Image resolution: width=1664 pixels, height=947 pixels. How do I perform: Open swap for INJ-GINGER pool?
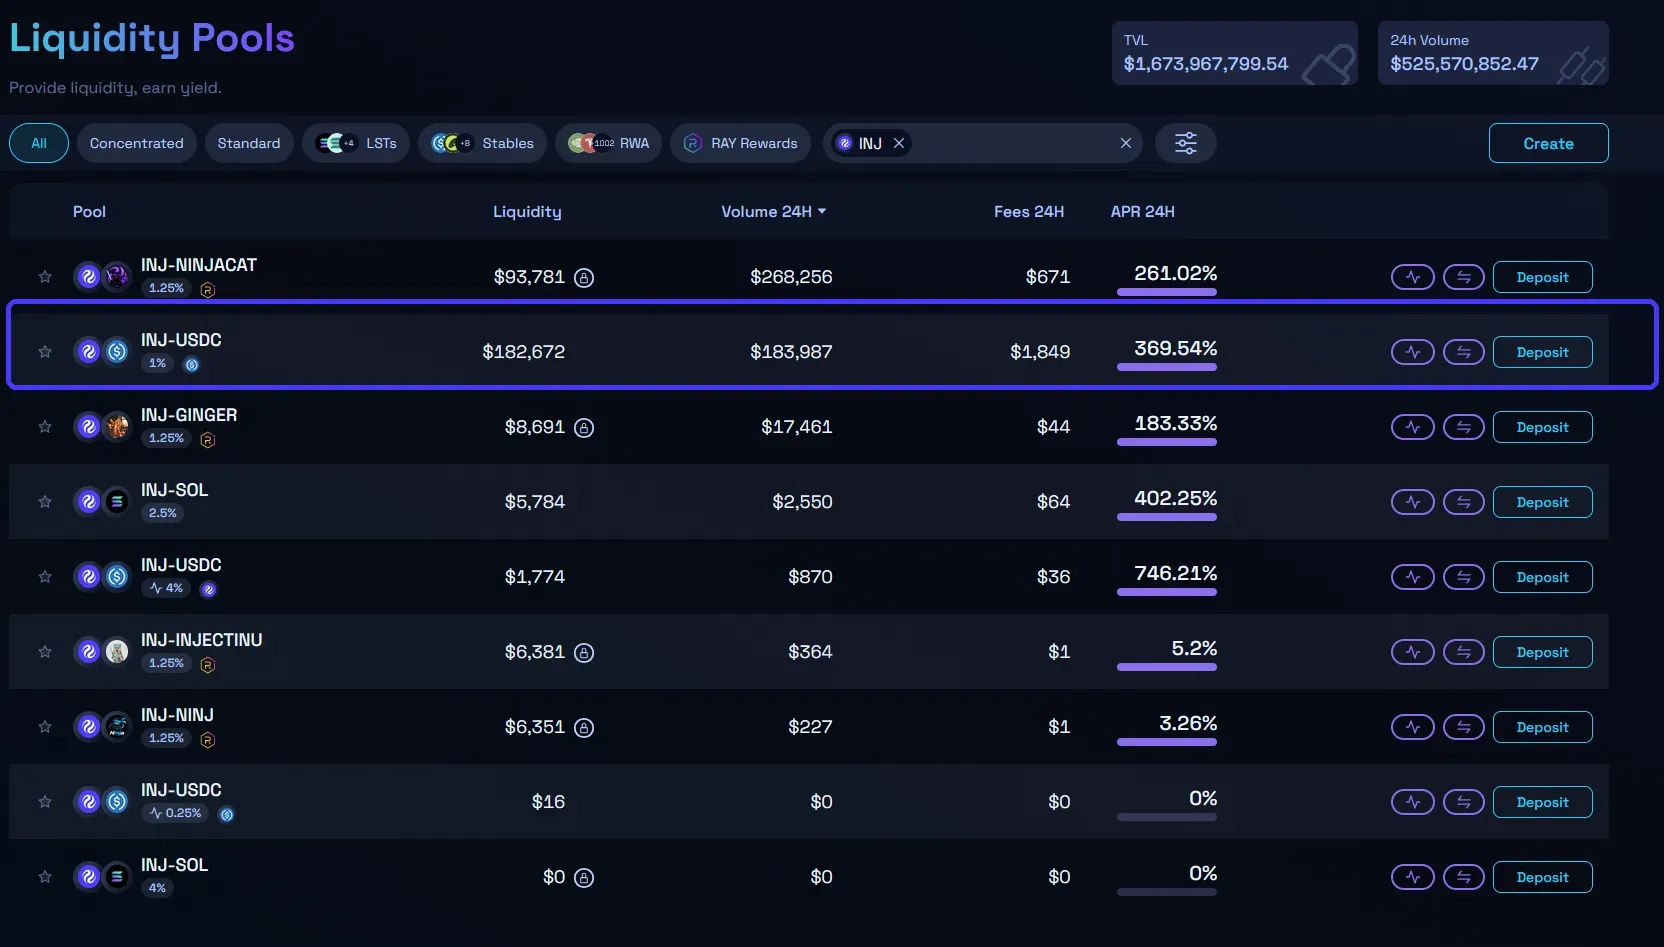1463,427
